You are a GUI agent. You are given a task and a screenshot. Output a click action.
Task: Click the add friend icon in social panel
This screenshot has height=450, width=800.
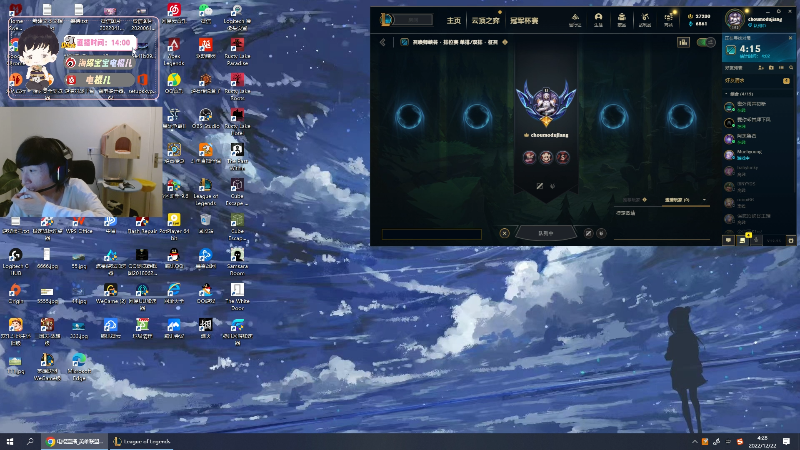tap(761, 67)
